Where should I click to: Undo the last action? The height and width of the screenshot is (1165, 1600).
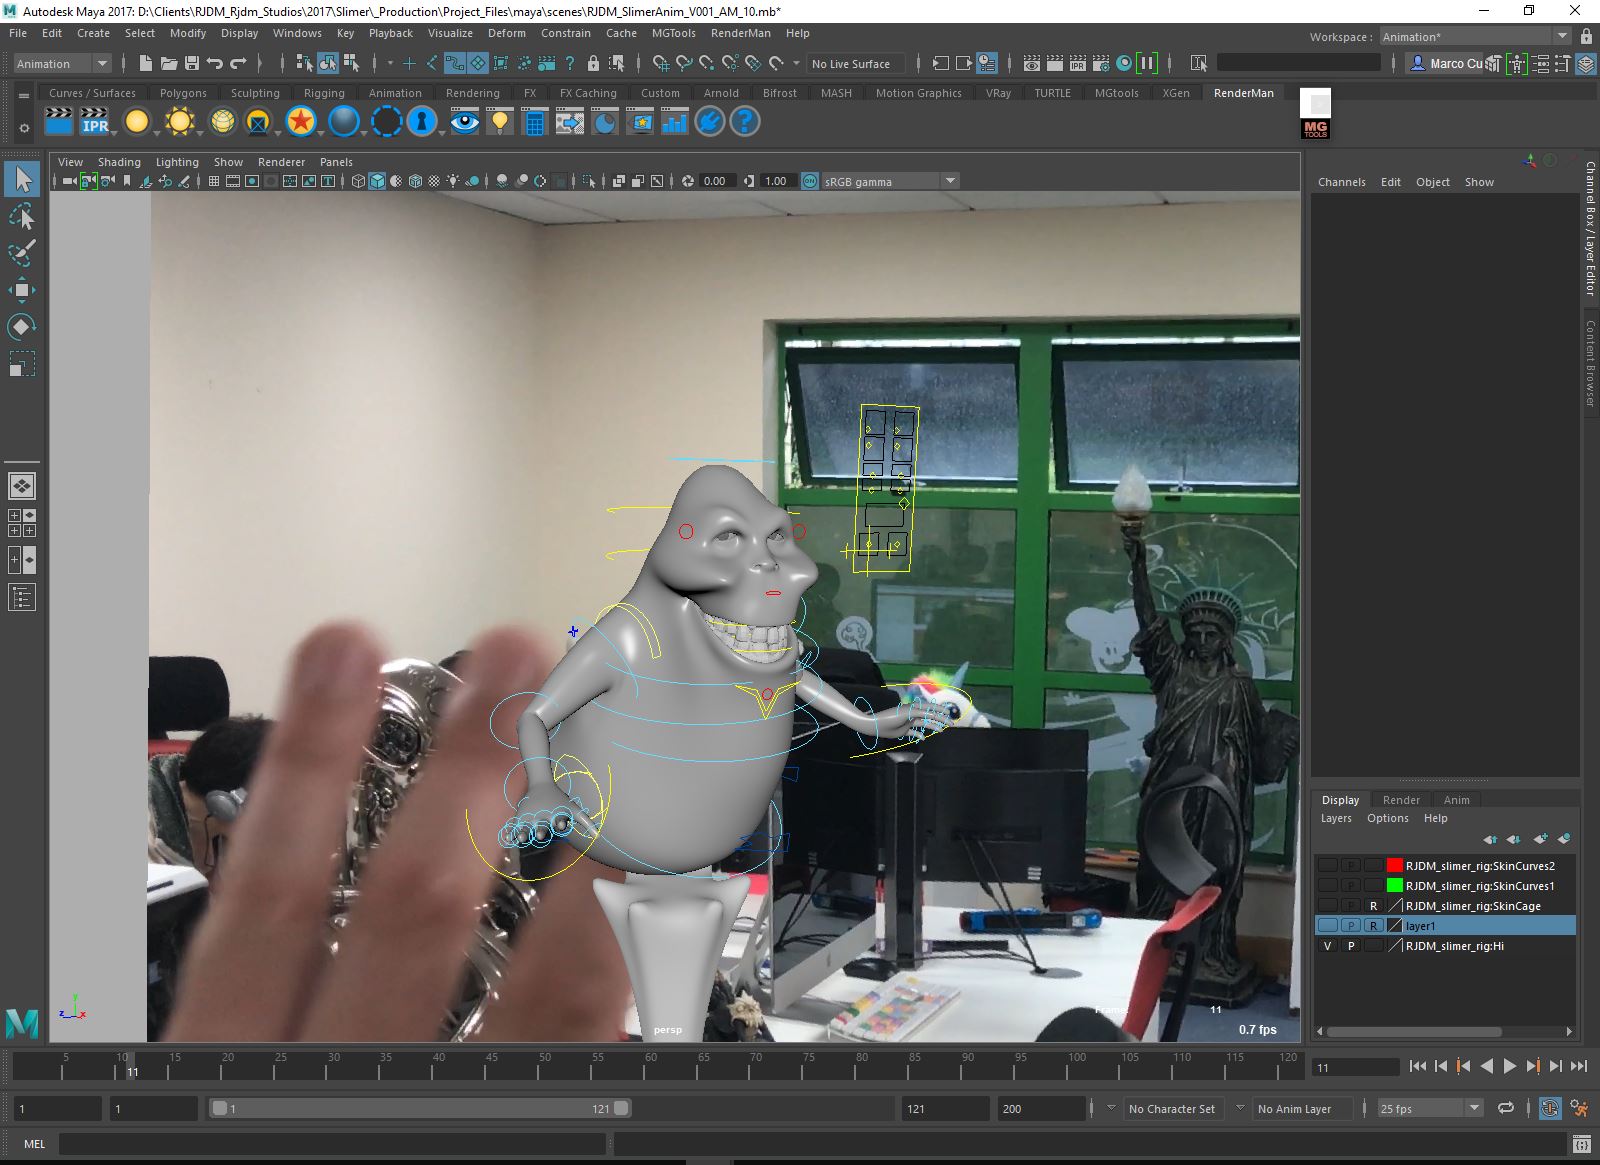tap(215, 63)
